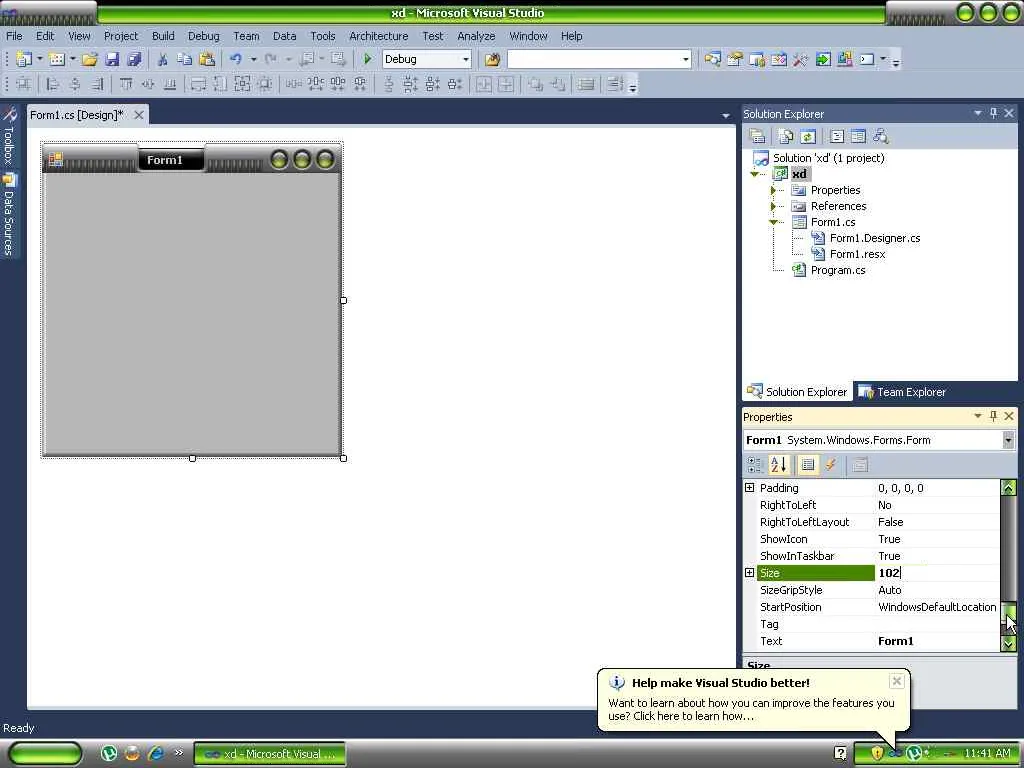
Task: Click the Find in Files icon
Action: [492, 59]
